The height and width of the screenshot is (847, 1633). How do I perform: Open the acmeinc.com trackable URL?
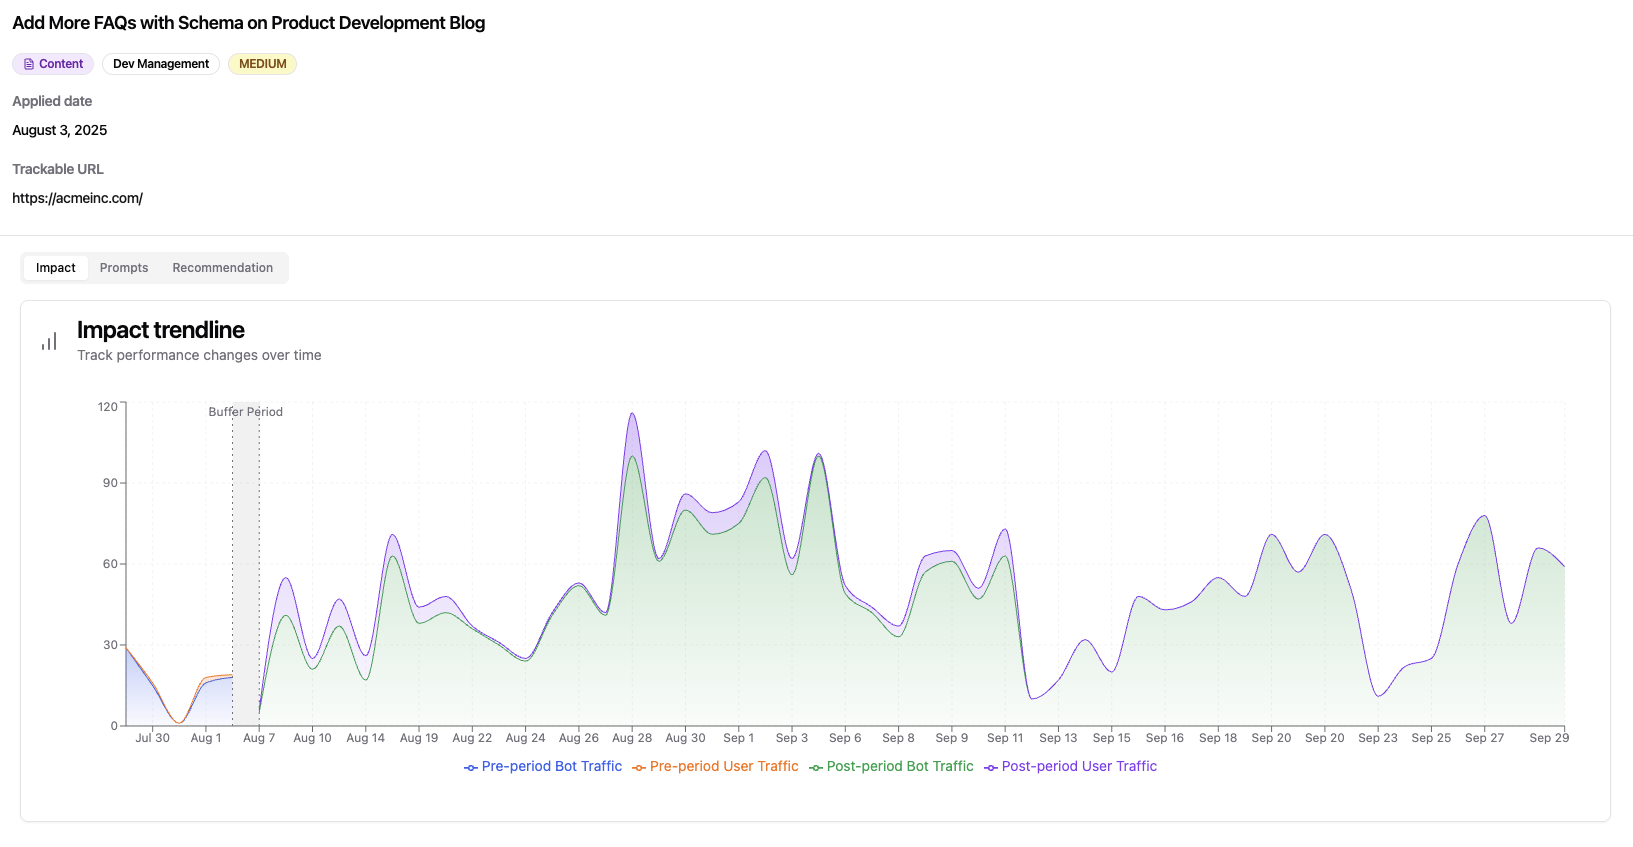point(77,198)
